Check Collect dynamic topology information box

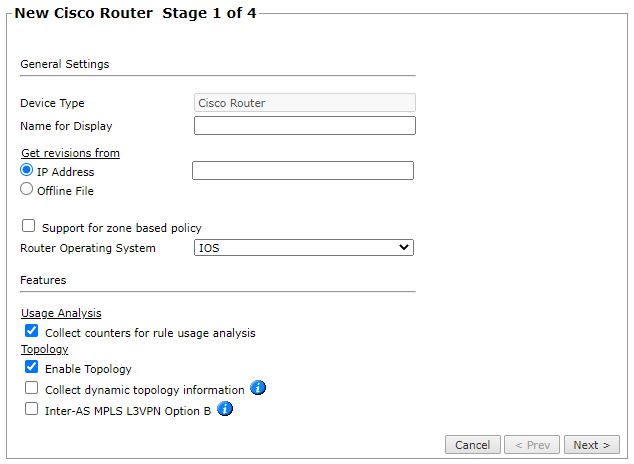point(32,388)
